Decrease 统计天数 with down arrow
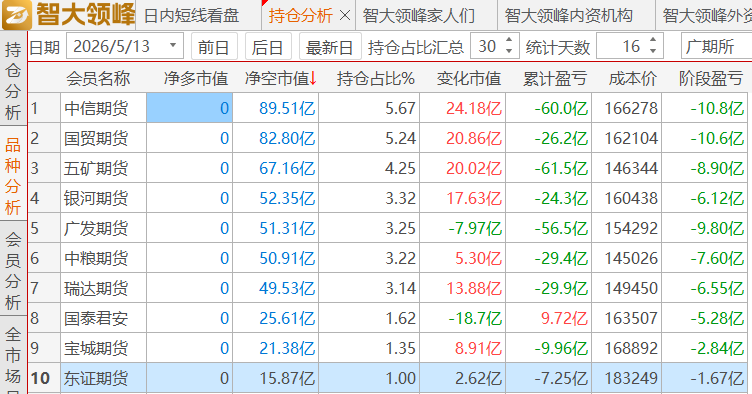The image size is (752, 394). click(x=653, y=52)
